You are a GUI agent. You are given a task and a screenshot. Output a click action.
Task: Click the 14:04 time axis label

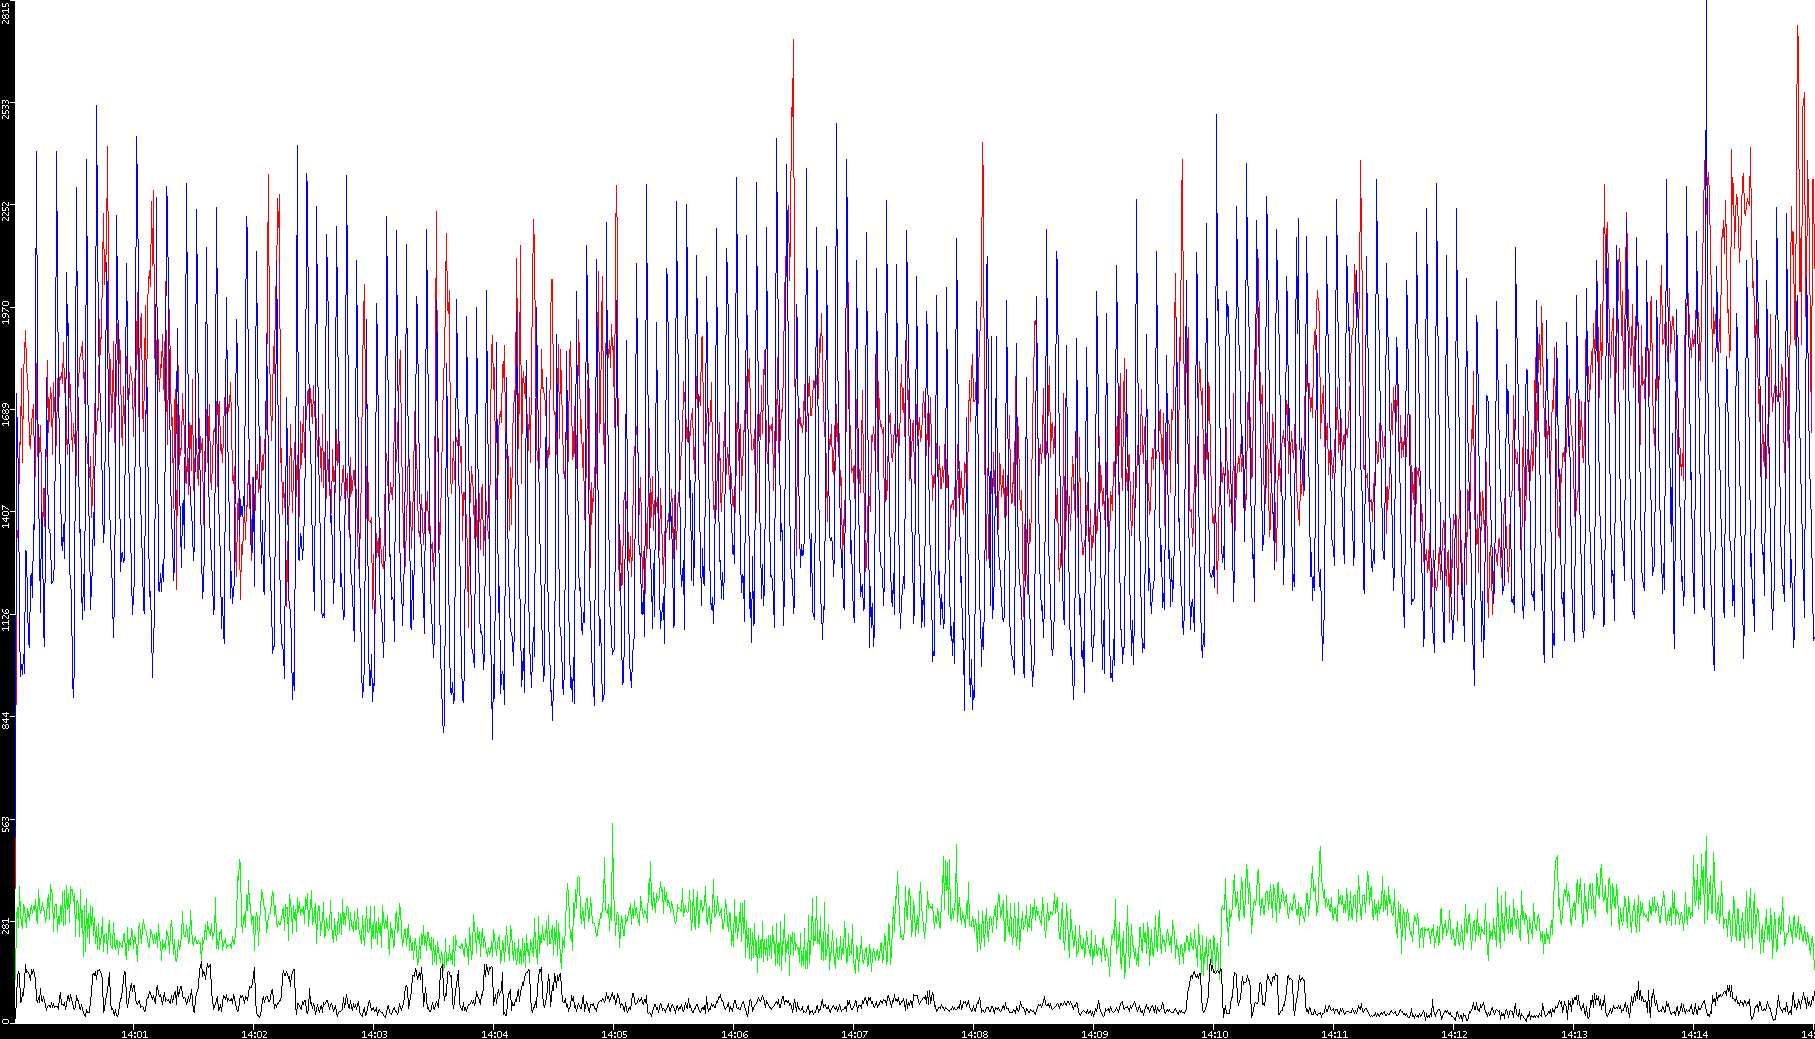coord(494,1034)
